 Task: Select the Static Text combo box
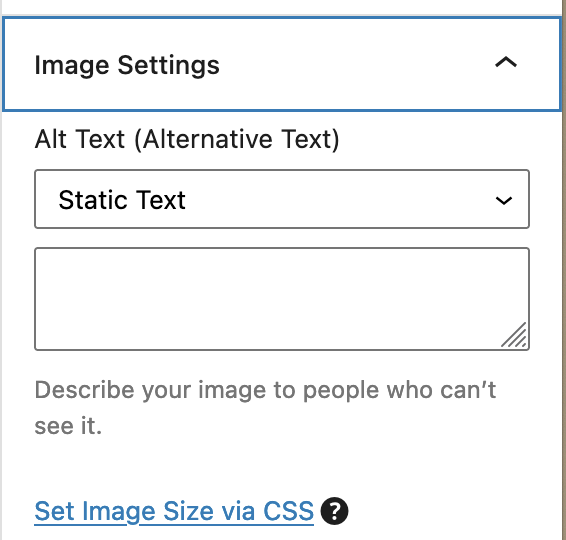282,199
